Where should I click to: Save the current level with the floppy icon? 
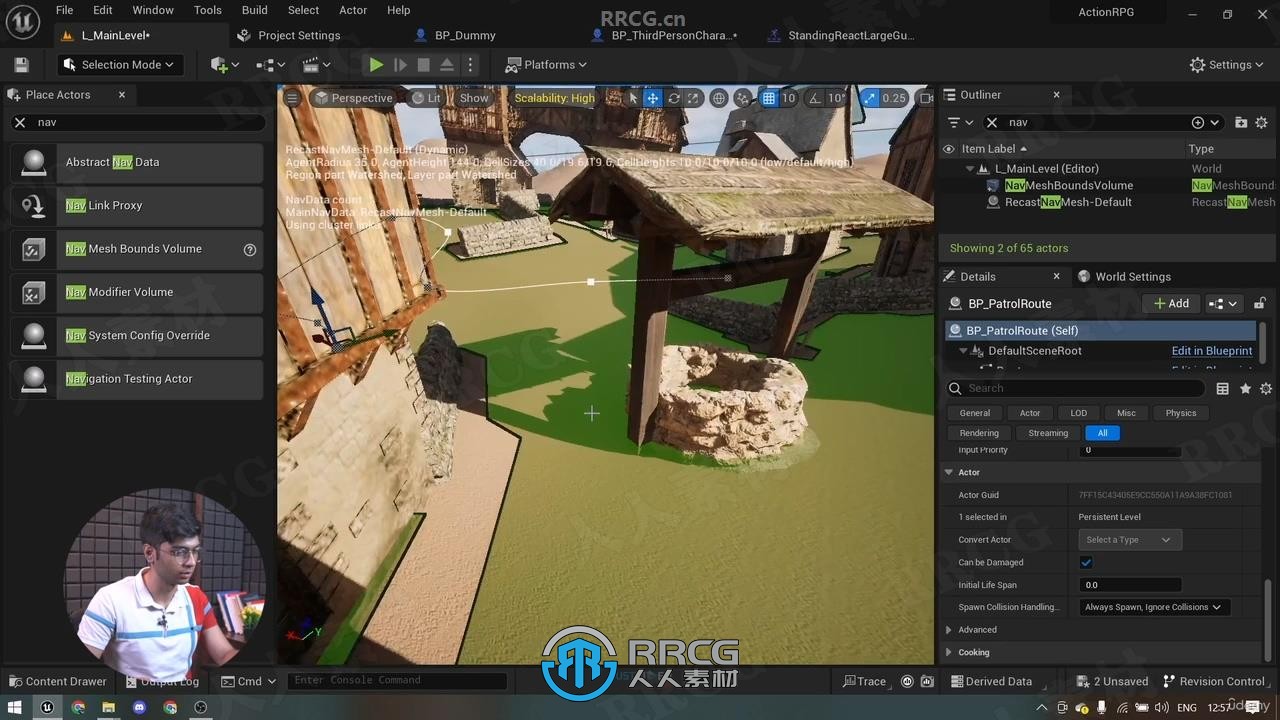click(x=21, y=65)
